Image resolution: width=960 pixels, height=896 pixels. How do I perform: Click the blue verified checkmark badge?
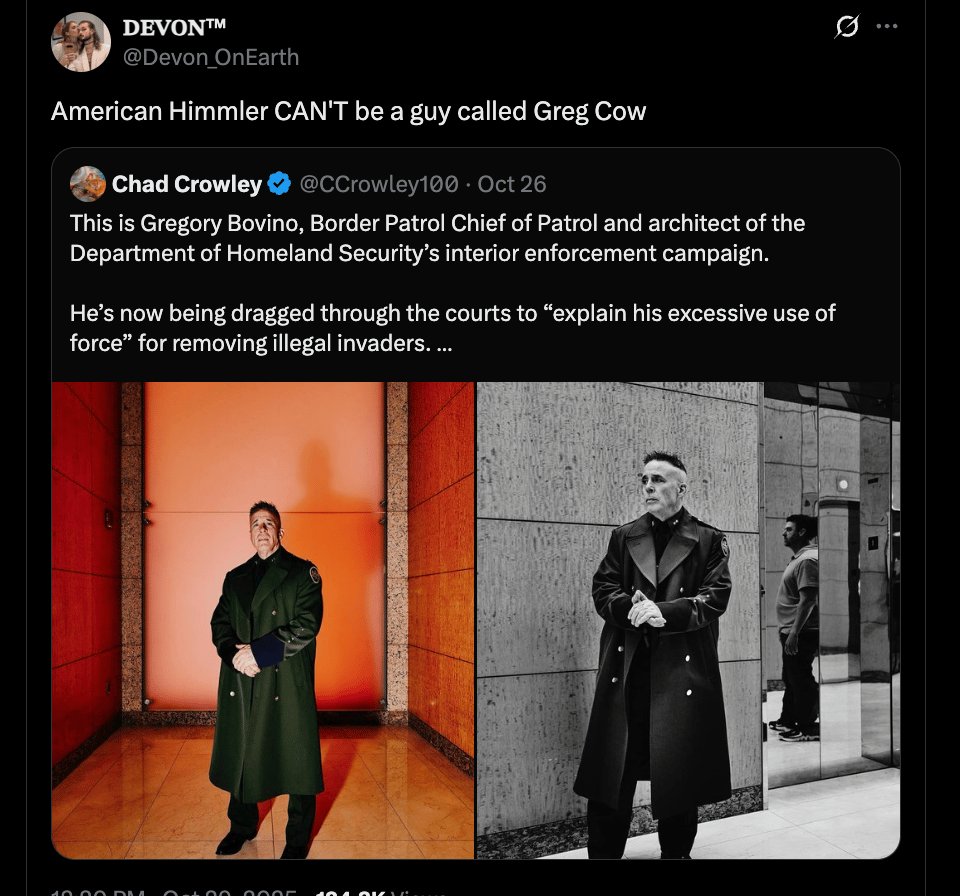tap(280, 184)
